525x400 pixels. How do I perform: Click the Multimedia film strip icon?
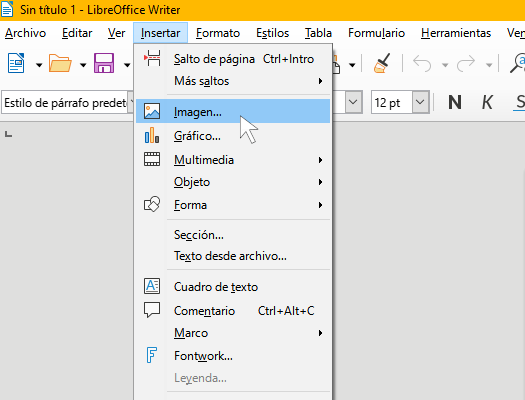152,159
